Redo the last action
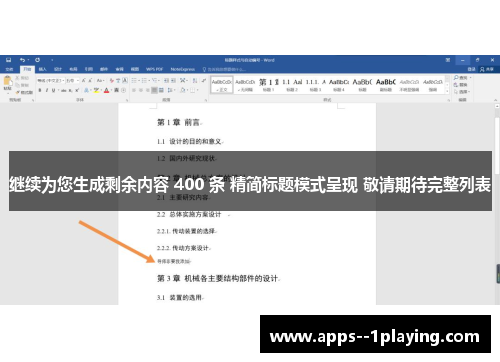The image size is (500, 362). 38,60
